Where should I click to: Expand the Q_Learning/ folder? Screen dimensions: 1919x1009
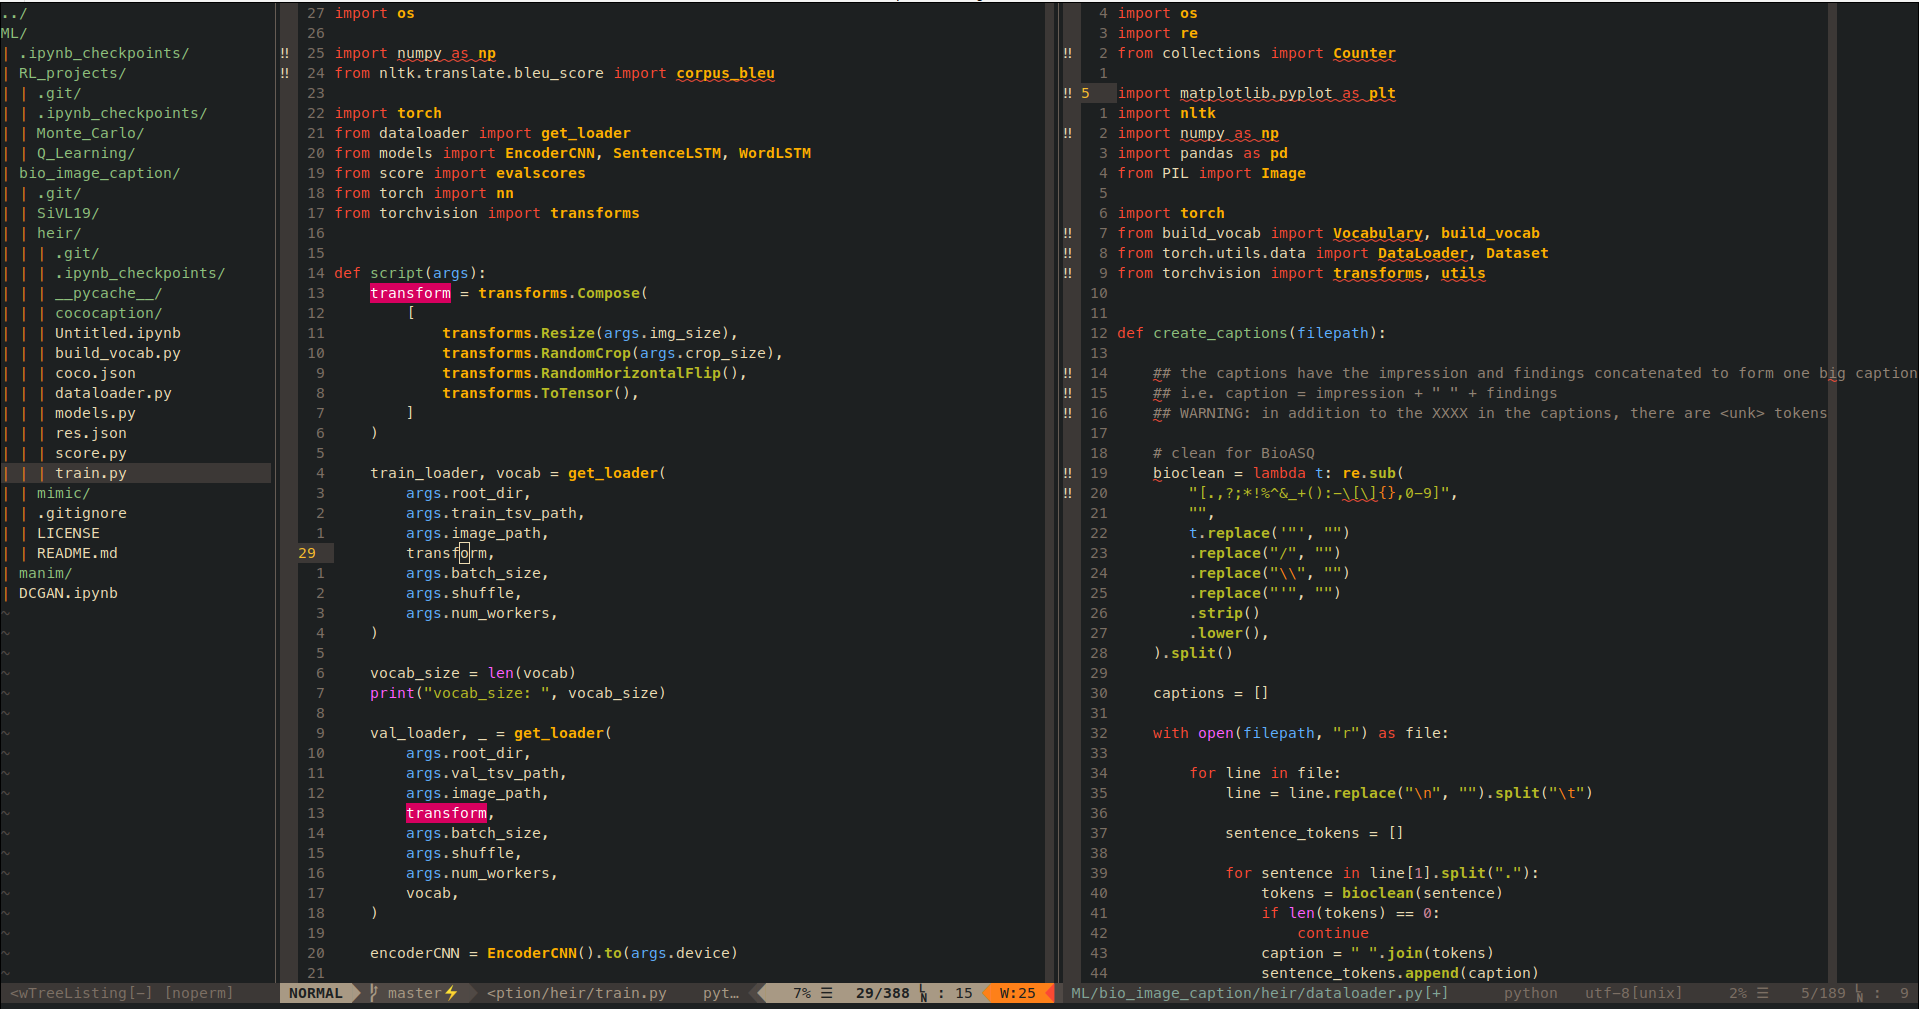tap(86, 153)
